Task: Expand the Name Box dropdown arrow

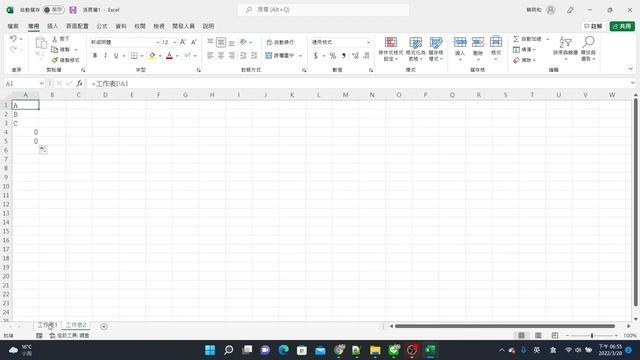Action: 41,83
